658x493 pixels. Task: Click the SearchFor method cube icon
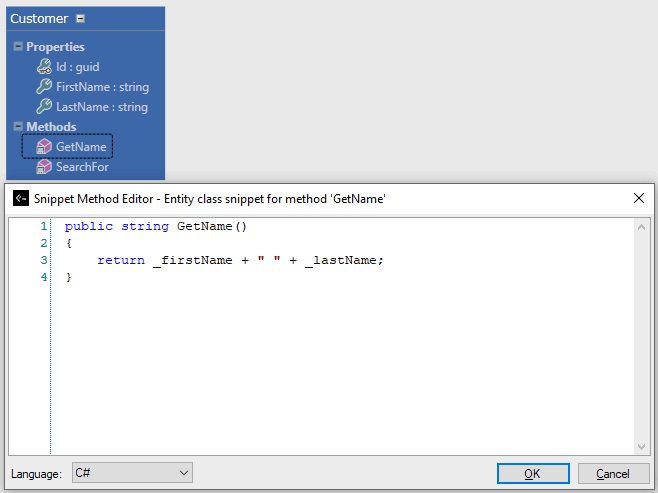point(43,167)
